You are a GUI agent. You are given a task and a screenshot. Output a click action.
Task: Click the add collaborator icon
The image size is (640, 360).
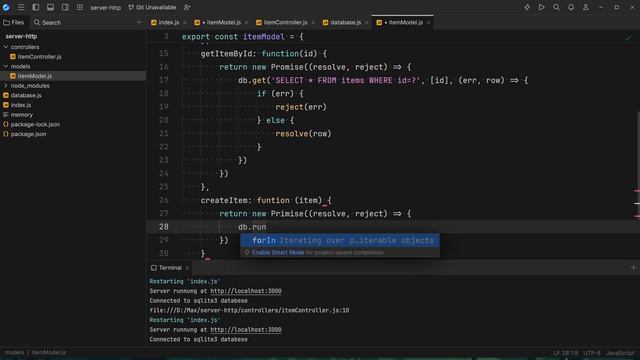click(x=187, y=7)
